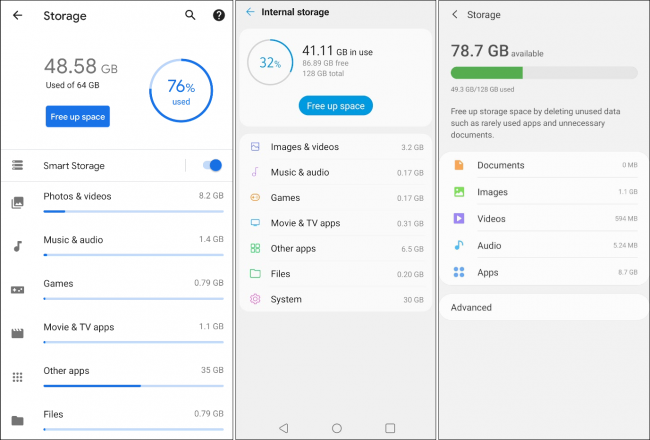
Task: Click the System gear icon
Action: [255, 299]
